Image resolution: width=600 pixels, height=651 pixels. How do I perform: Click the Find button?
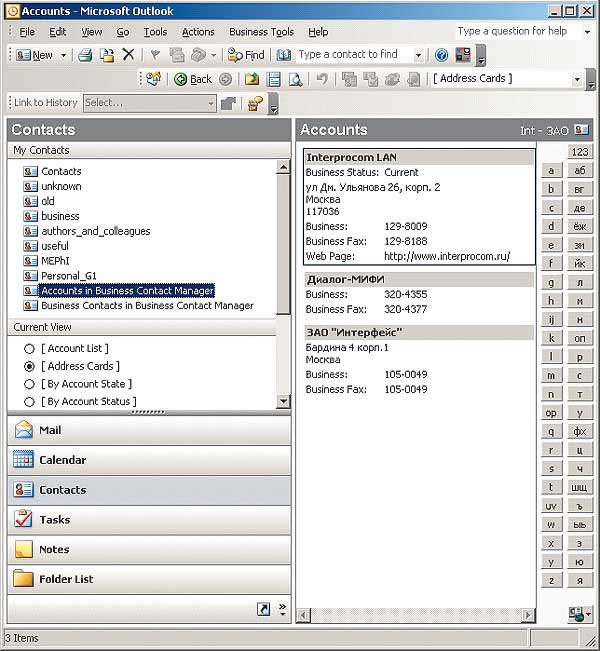[246, 55]
